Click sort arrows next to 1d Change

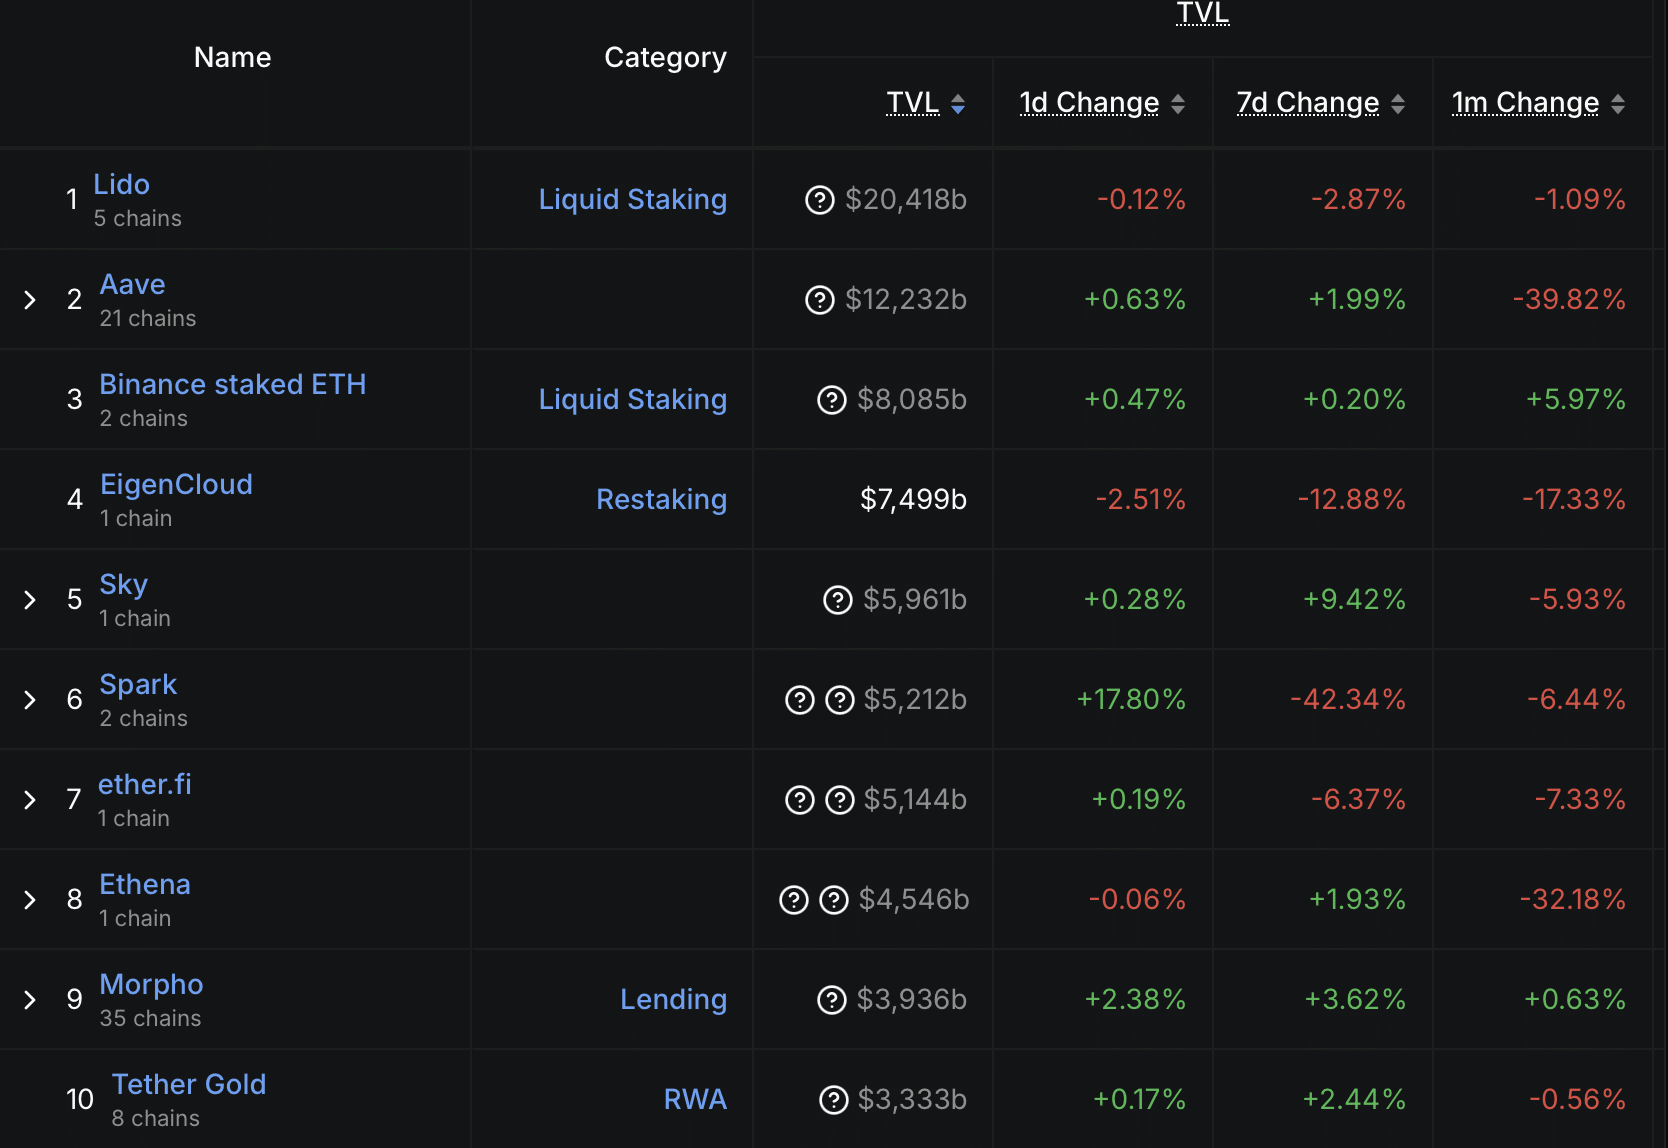click(x=1178, y=104)
